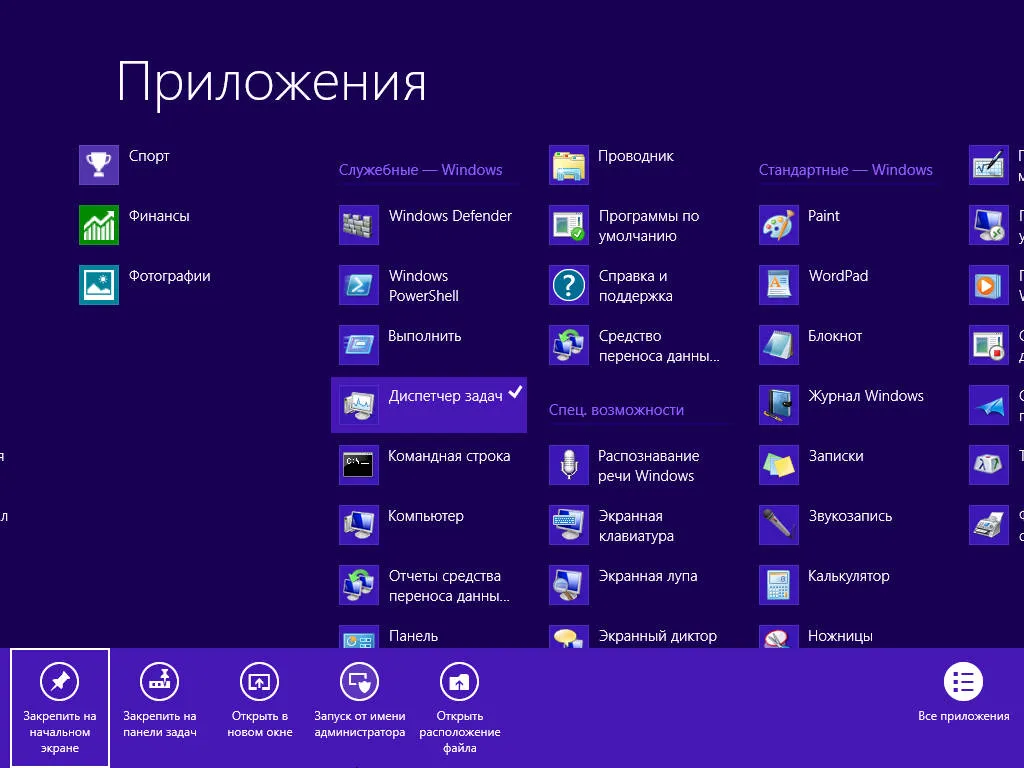Click the Windows Defender label
Screen dimensions: 1024x768
click(450, 216)
